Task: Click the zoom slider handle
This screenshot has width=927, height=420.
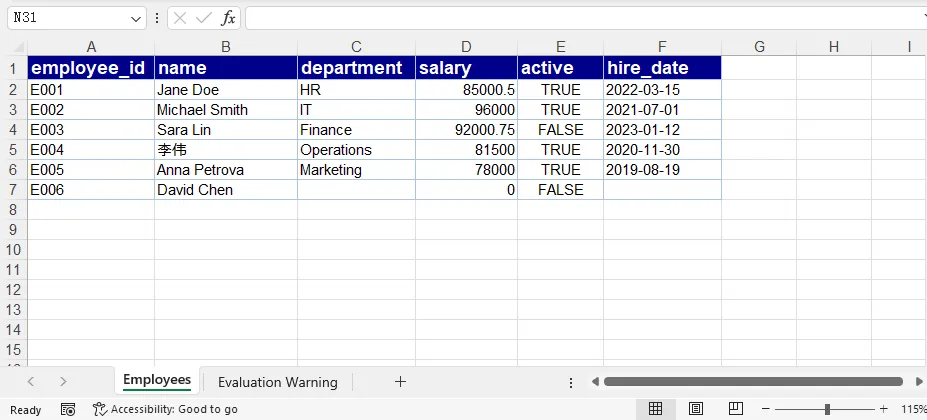Action: click(x=827, y=409)
